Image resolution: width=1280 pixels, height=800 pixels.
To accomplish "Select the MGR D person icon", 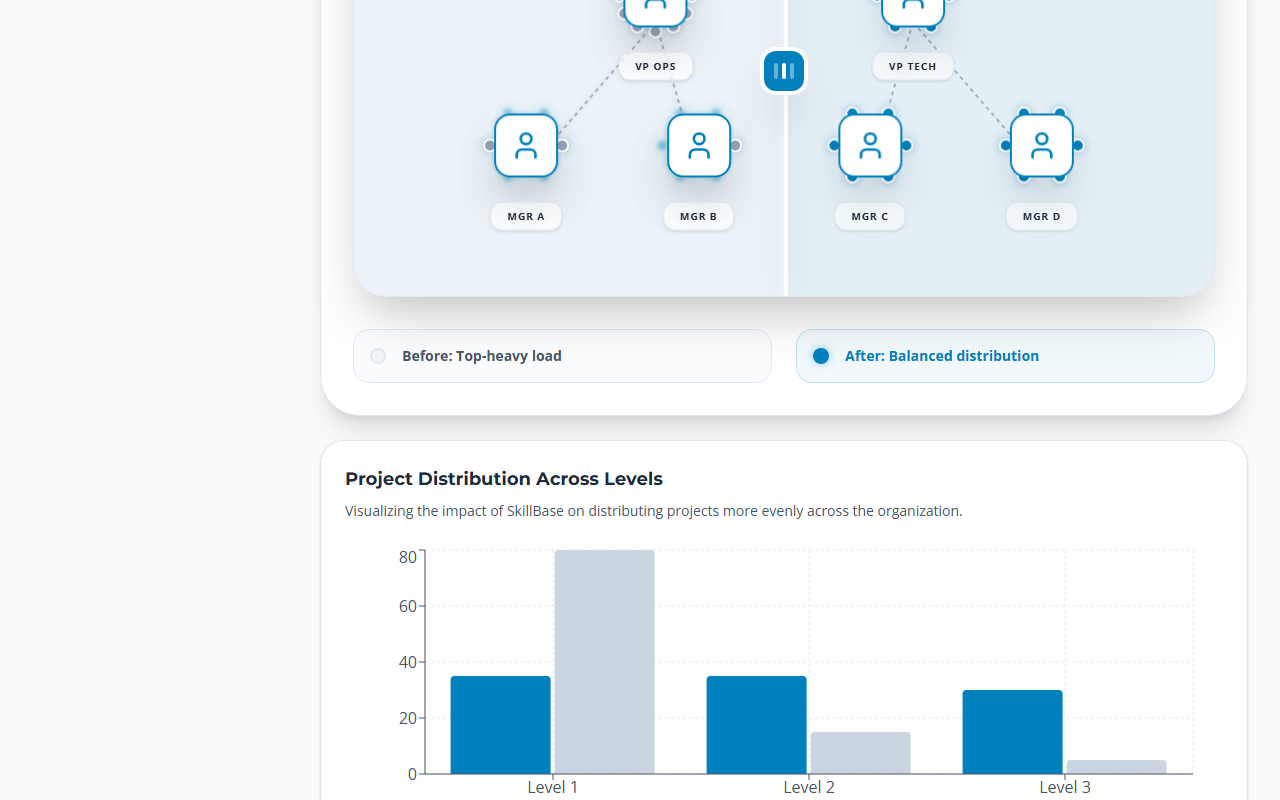I will click(1041, 145).
